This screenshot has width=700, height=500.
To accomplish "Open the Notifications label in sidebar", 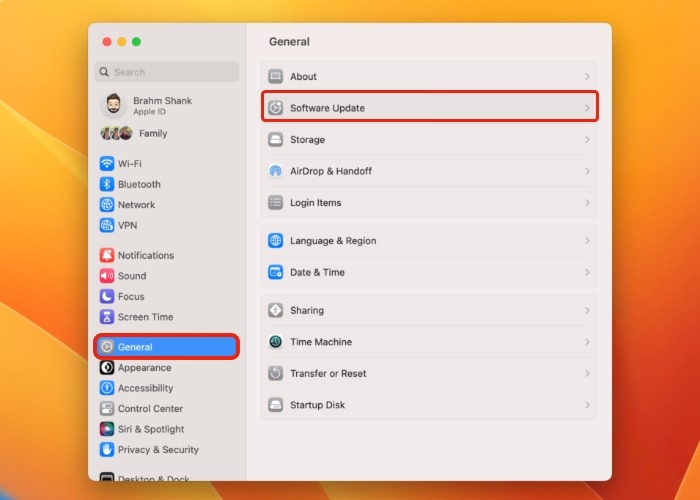I will click(x=146, y=255).
